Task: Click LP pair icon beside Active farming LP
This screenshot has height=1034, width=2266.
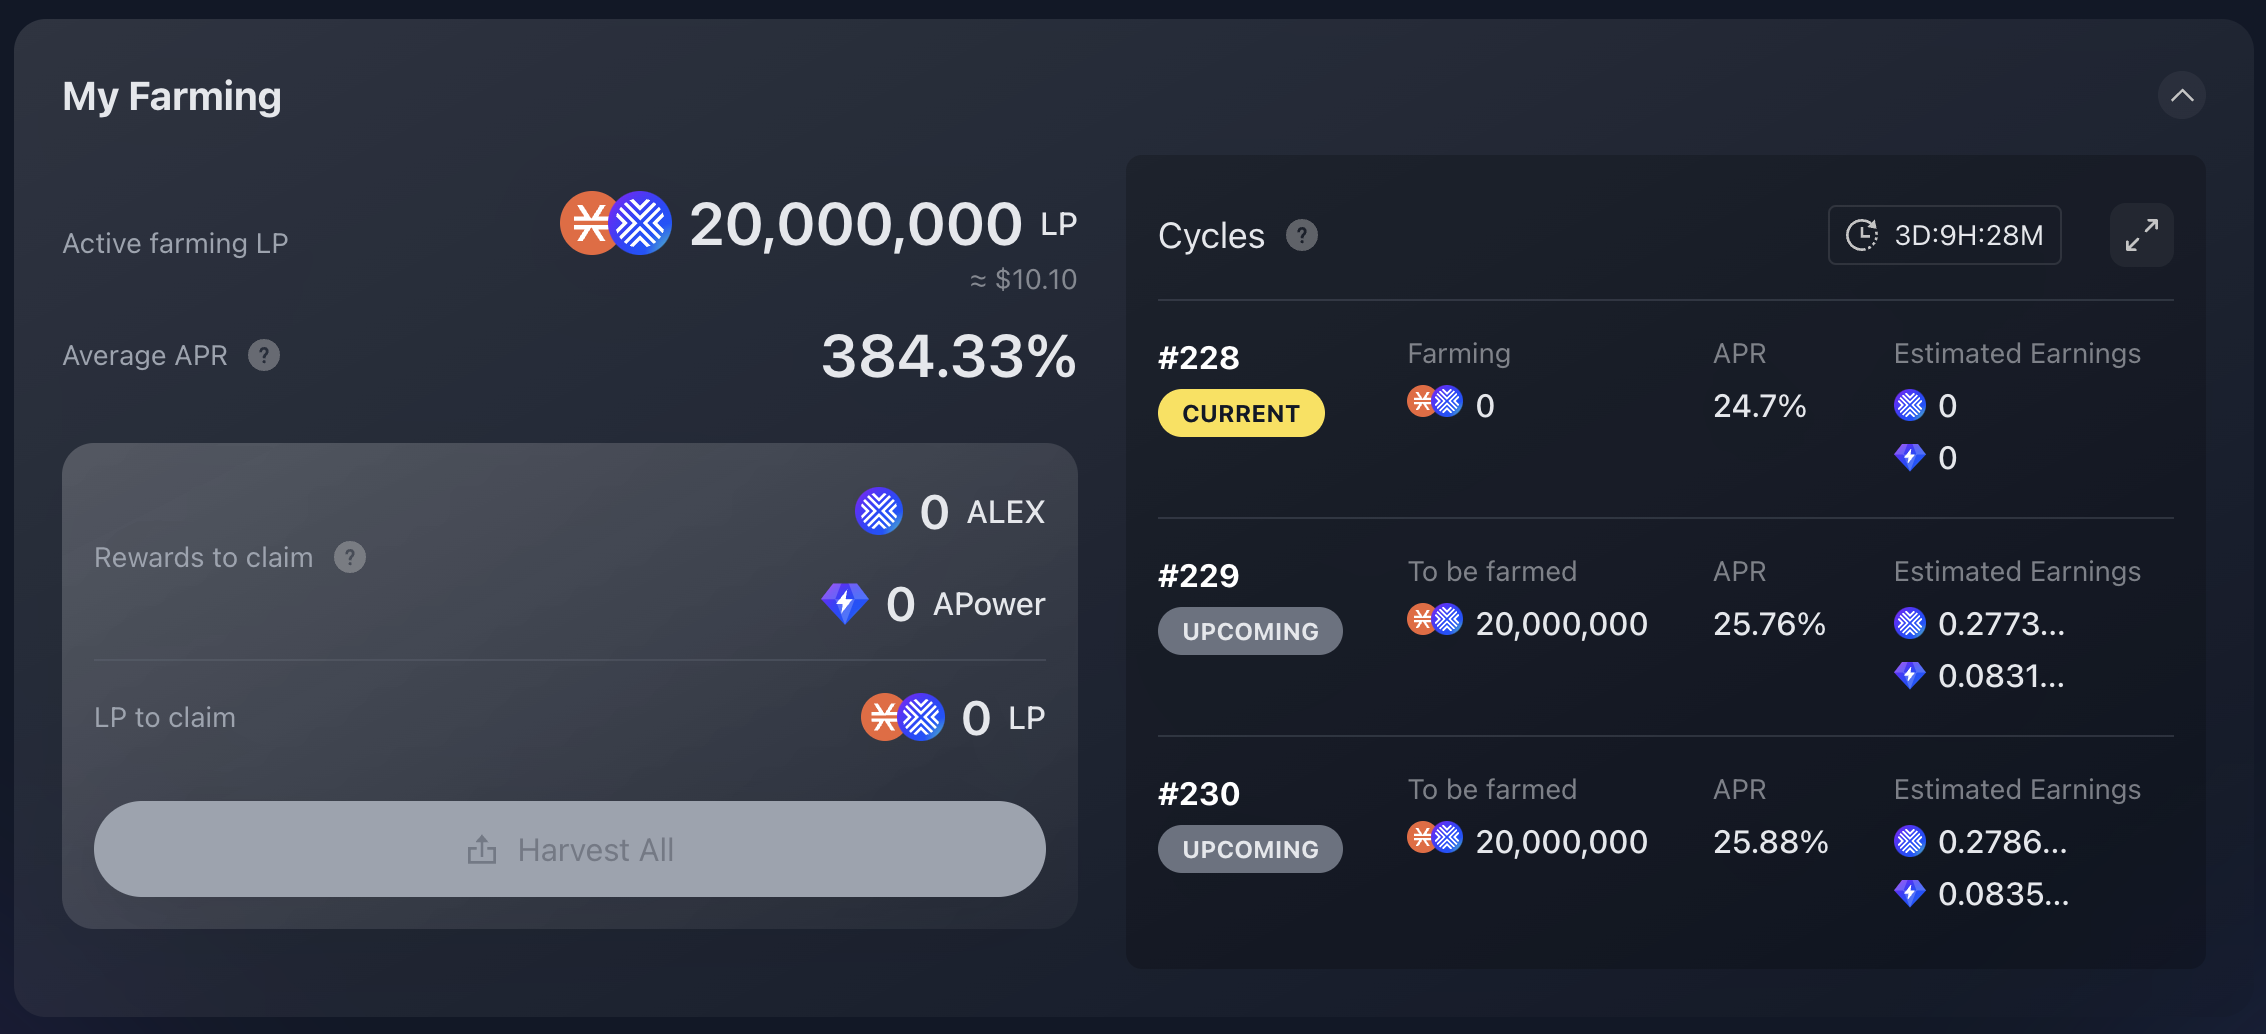Action: [615, 223]
